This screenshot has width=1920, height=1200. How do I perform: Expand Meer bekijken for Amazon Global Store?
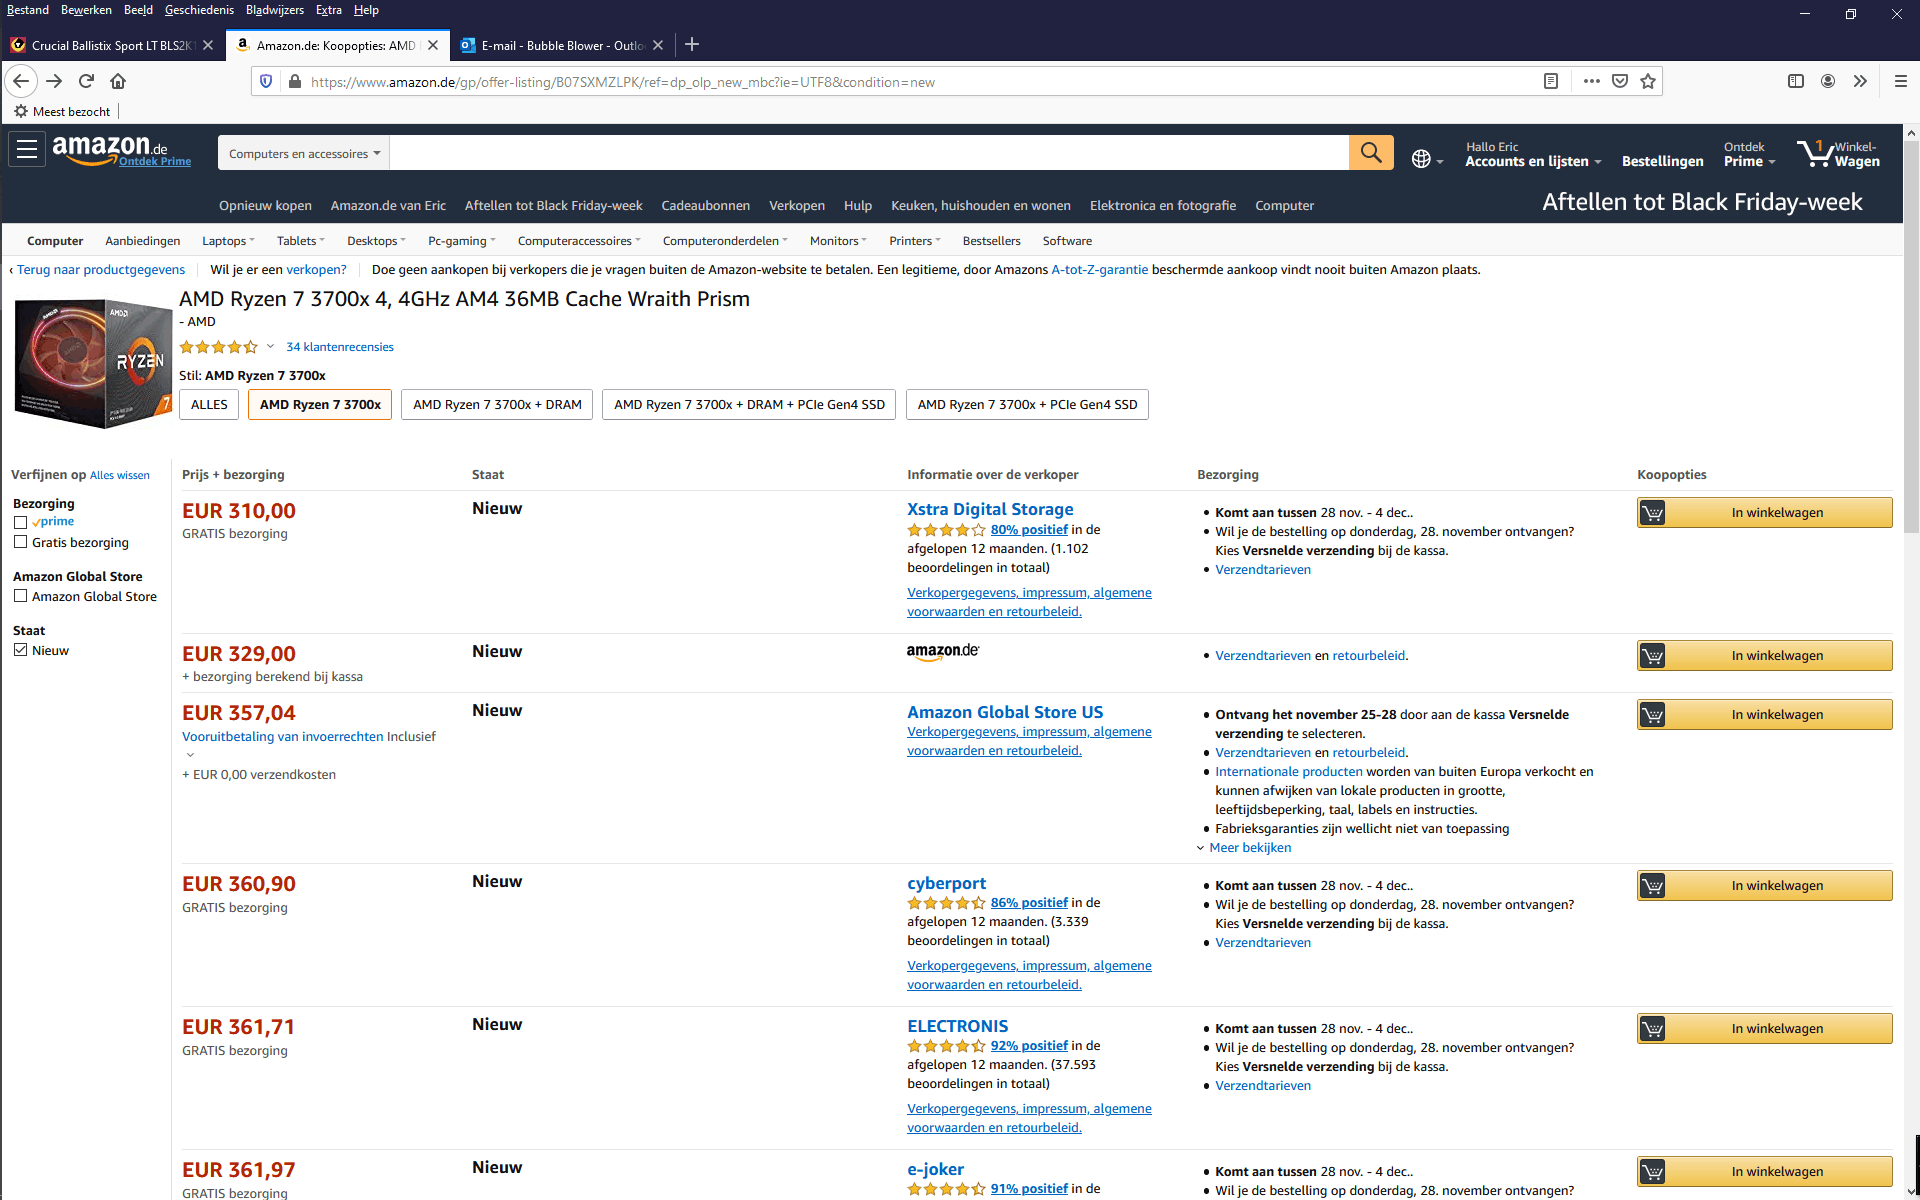pyautogui.click(x=1249, y=847)
